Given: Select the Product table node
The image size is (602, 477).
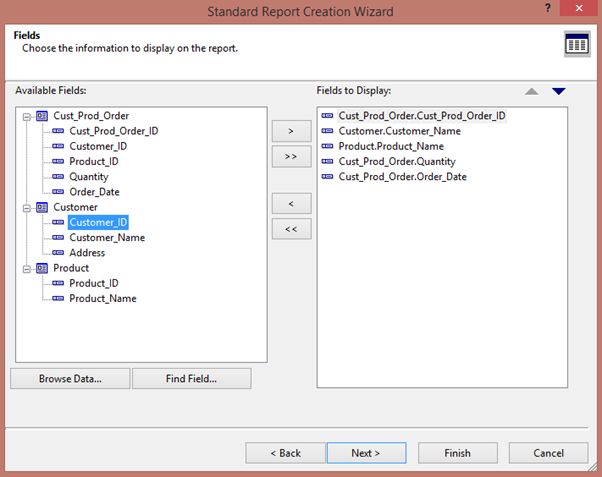Looking at the screenshot, I should click(71, 268).
